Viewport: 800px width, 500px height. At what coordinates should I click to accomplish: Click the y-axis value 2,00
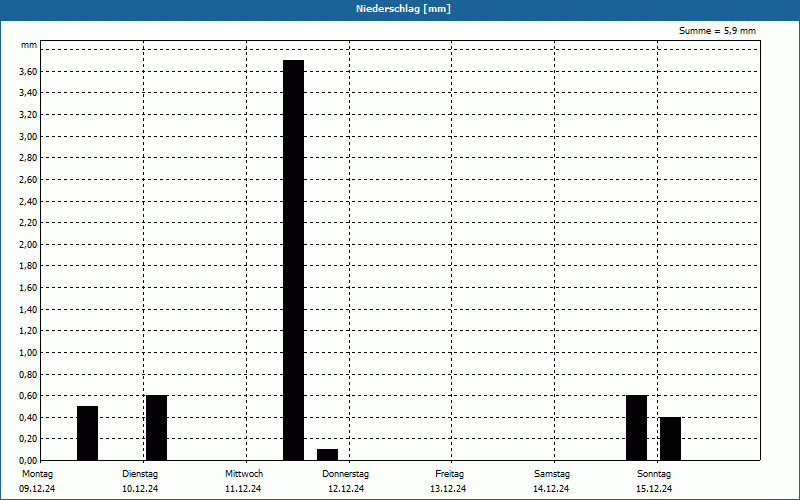click(x=28, y=245)
